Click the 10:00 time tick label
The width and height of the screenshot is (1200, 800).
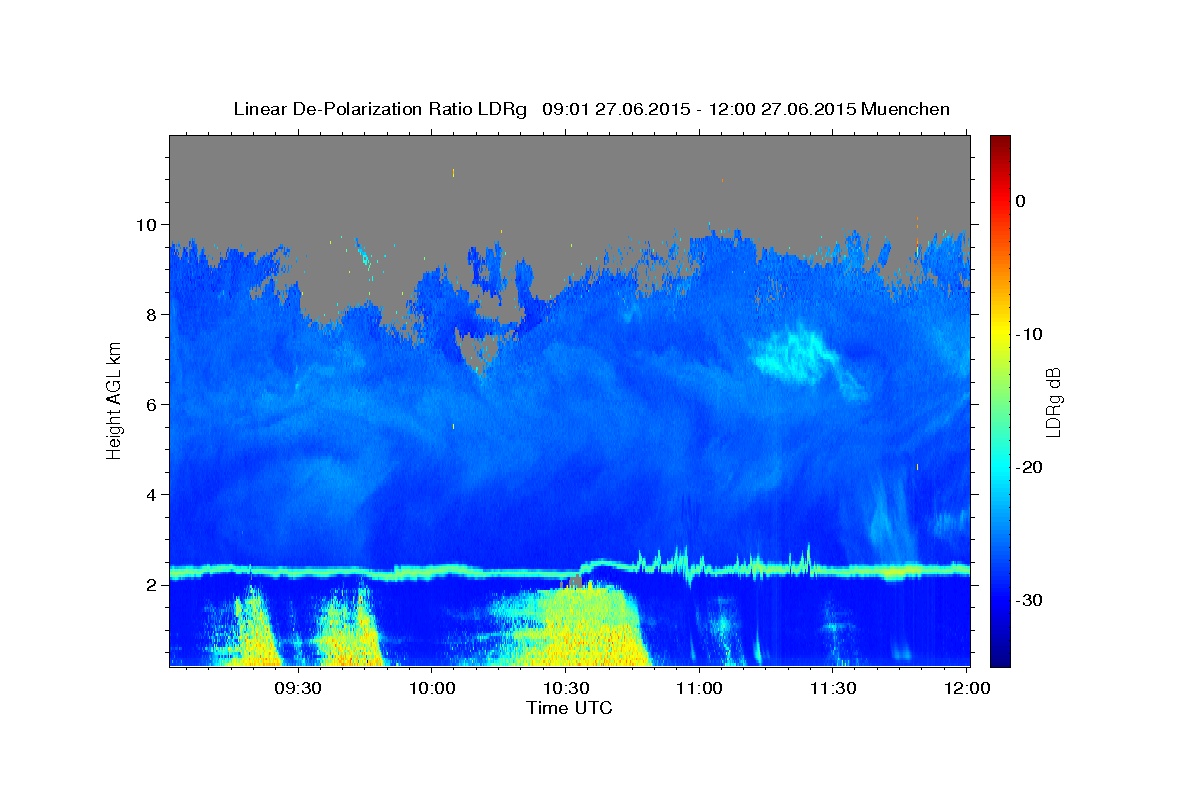[x=432, y=688]
